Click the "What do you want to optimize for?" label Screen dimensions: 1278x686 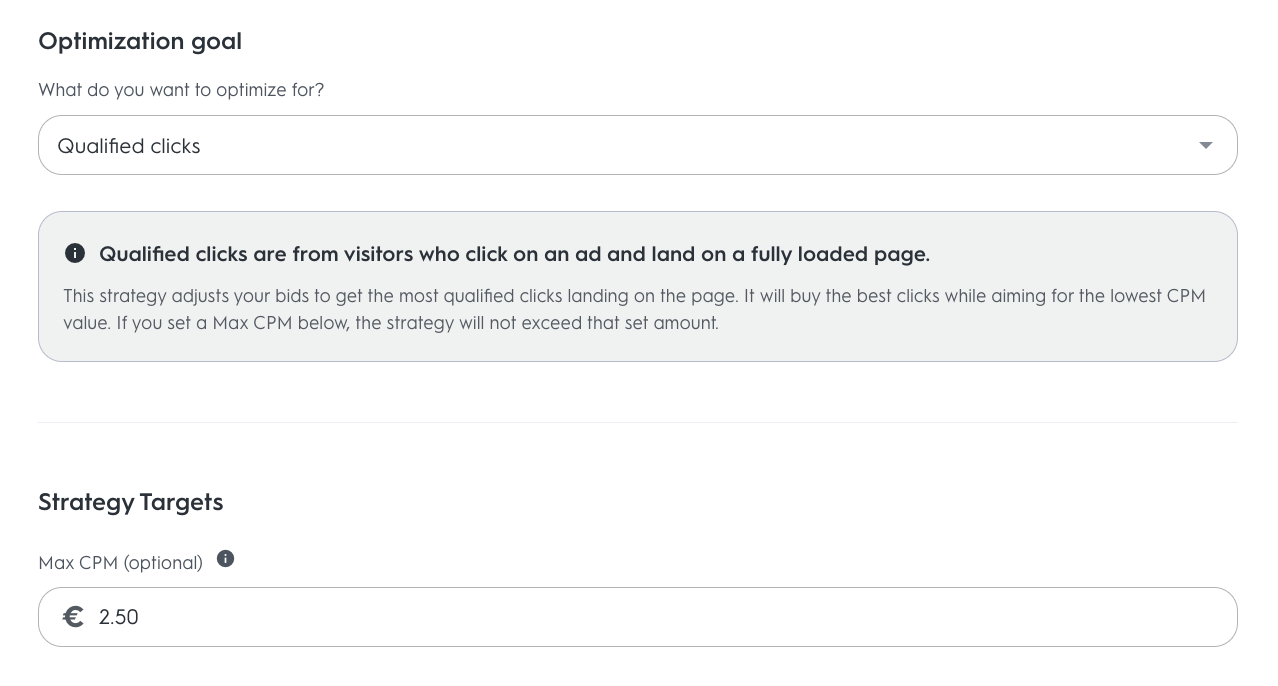click(x=181, y=90)
